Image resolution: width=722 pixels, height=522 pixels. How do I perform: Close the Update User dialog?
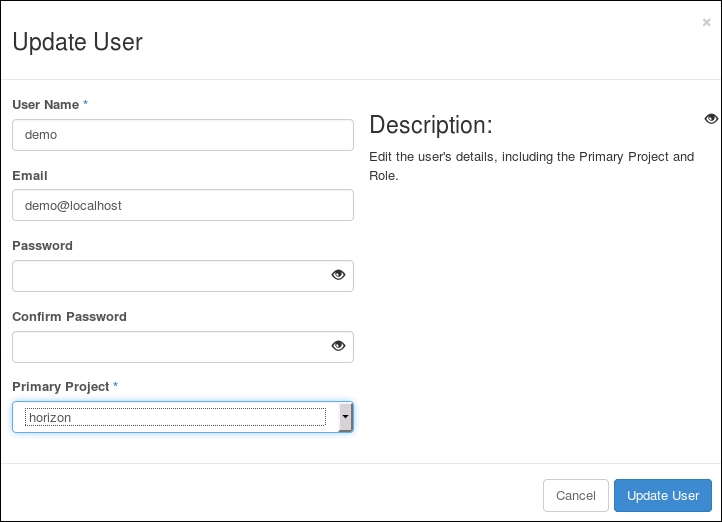(x=706, y=22)
